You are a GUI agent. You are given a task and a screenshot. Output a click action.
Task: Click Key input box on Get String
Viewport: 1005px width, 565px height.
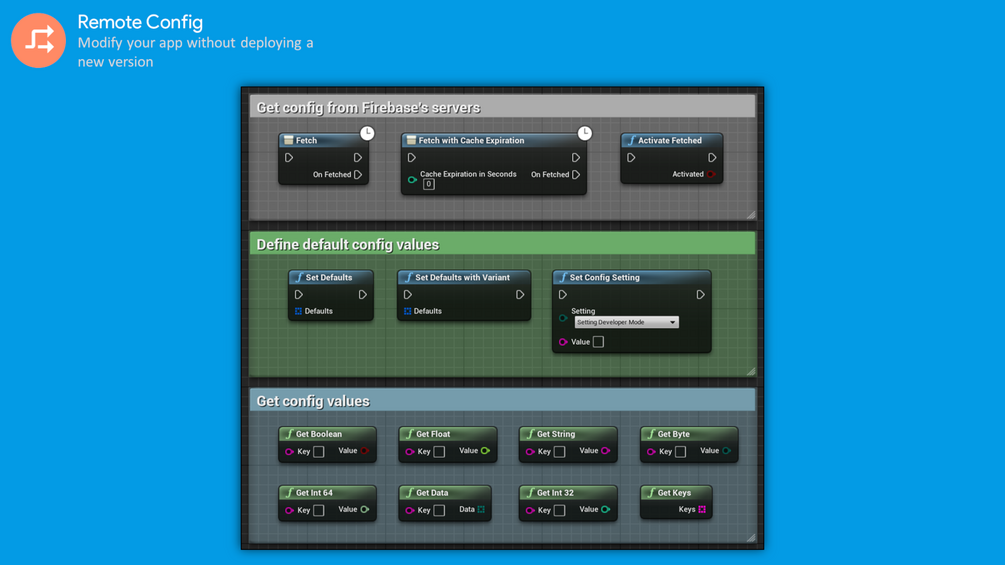point(560,452)
